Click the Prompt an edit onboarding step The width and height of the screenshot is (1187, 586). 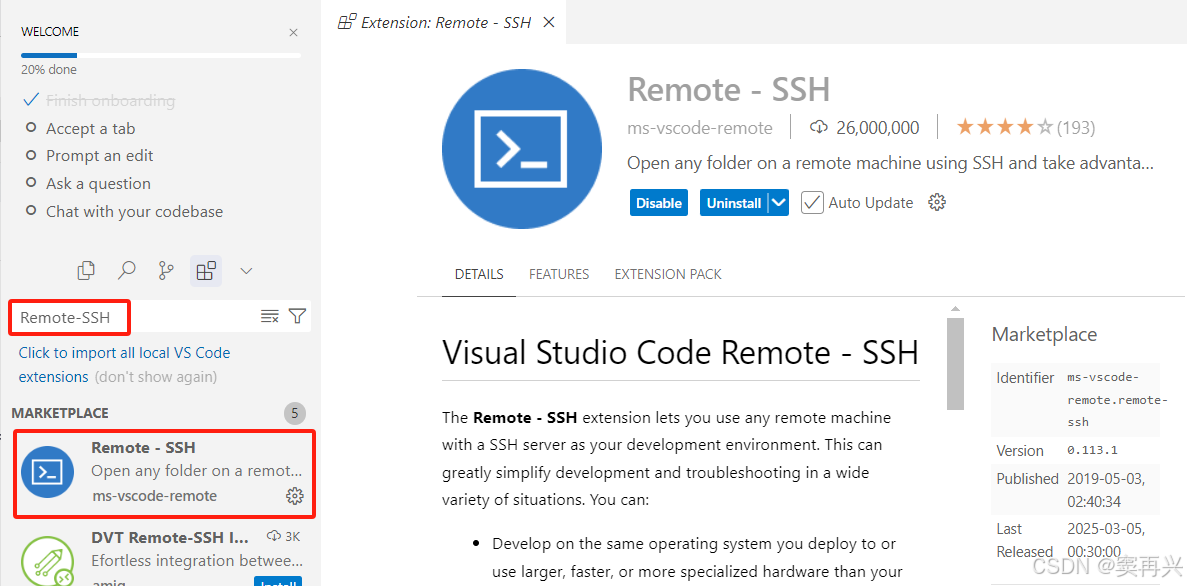pos(100,156)
